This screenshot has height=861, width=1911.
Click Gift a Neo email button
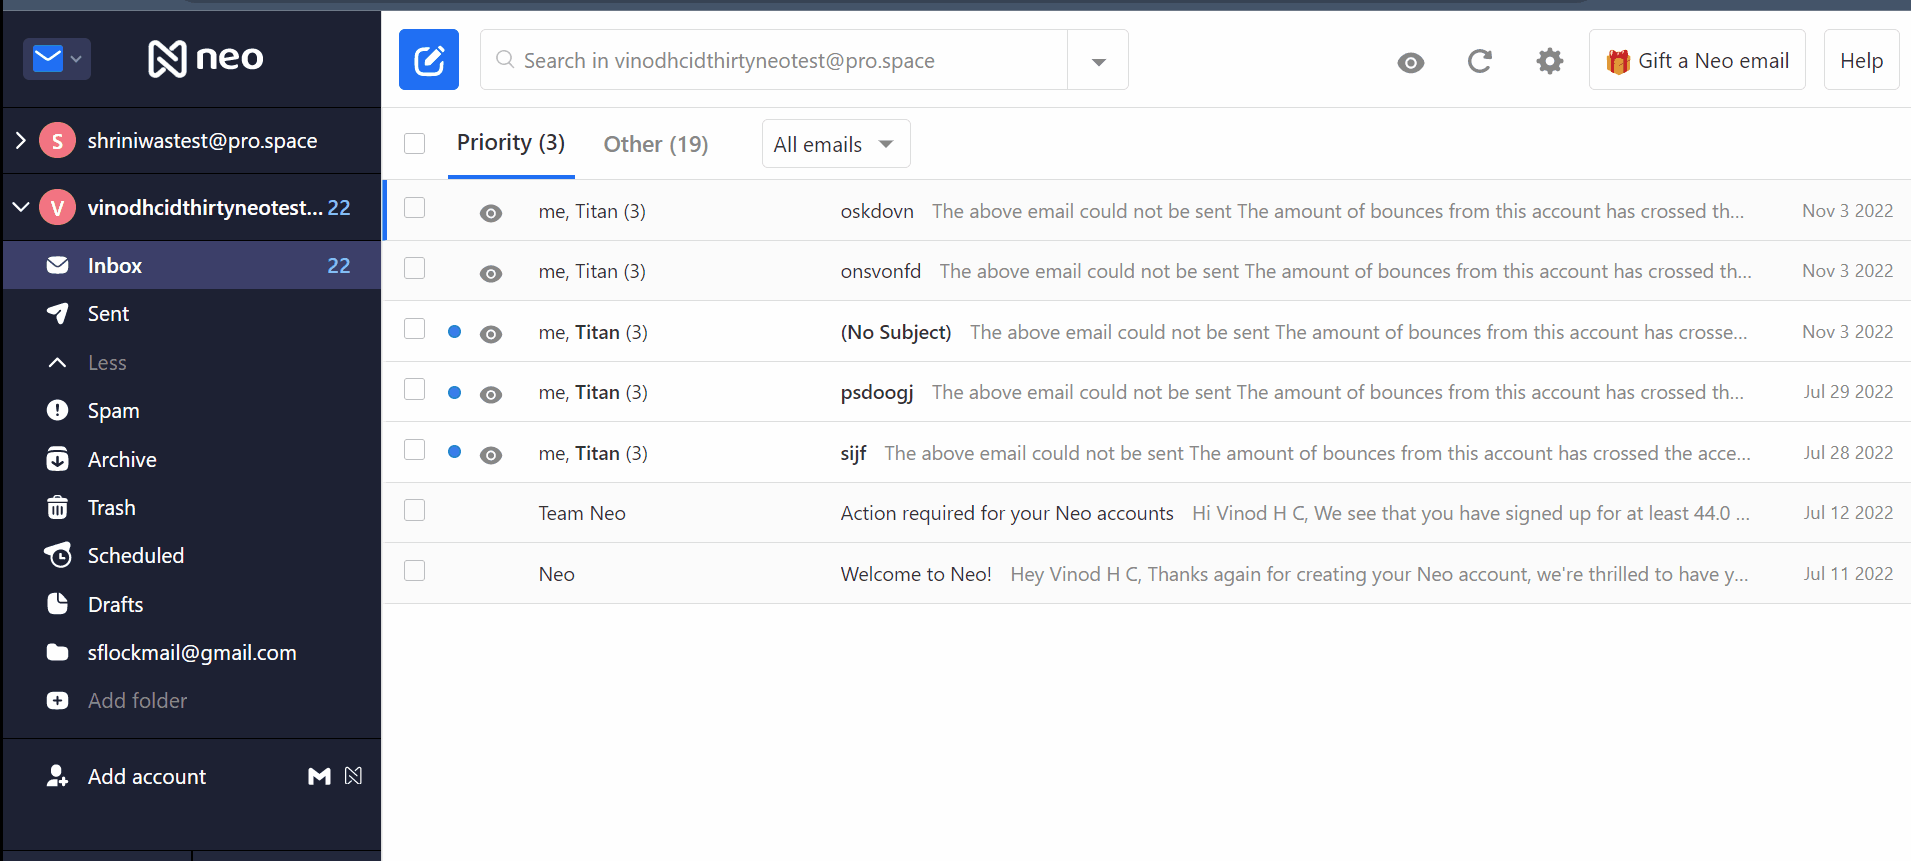(x=1697, y=61)
